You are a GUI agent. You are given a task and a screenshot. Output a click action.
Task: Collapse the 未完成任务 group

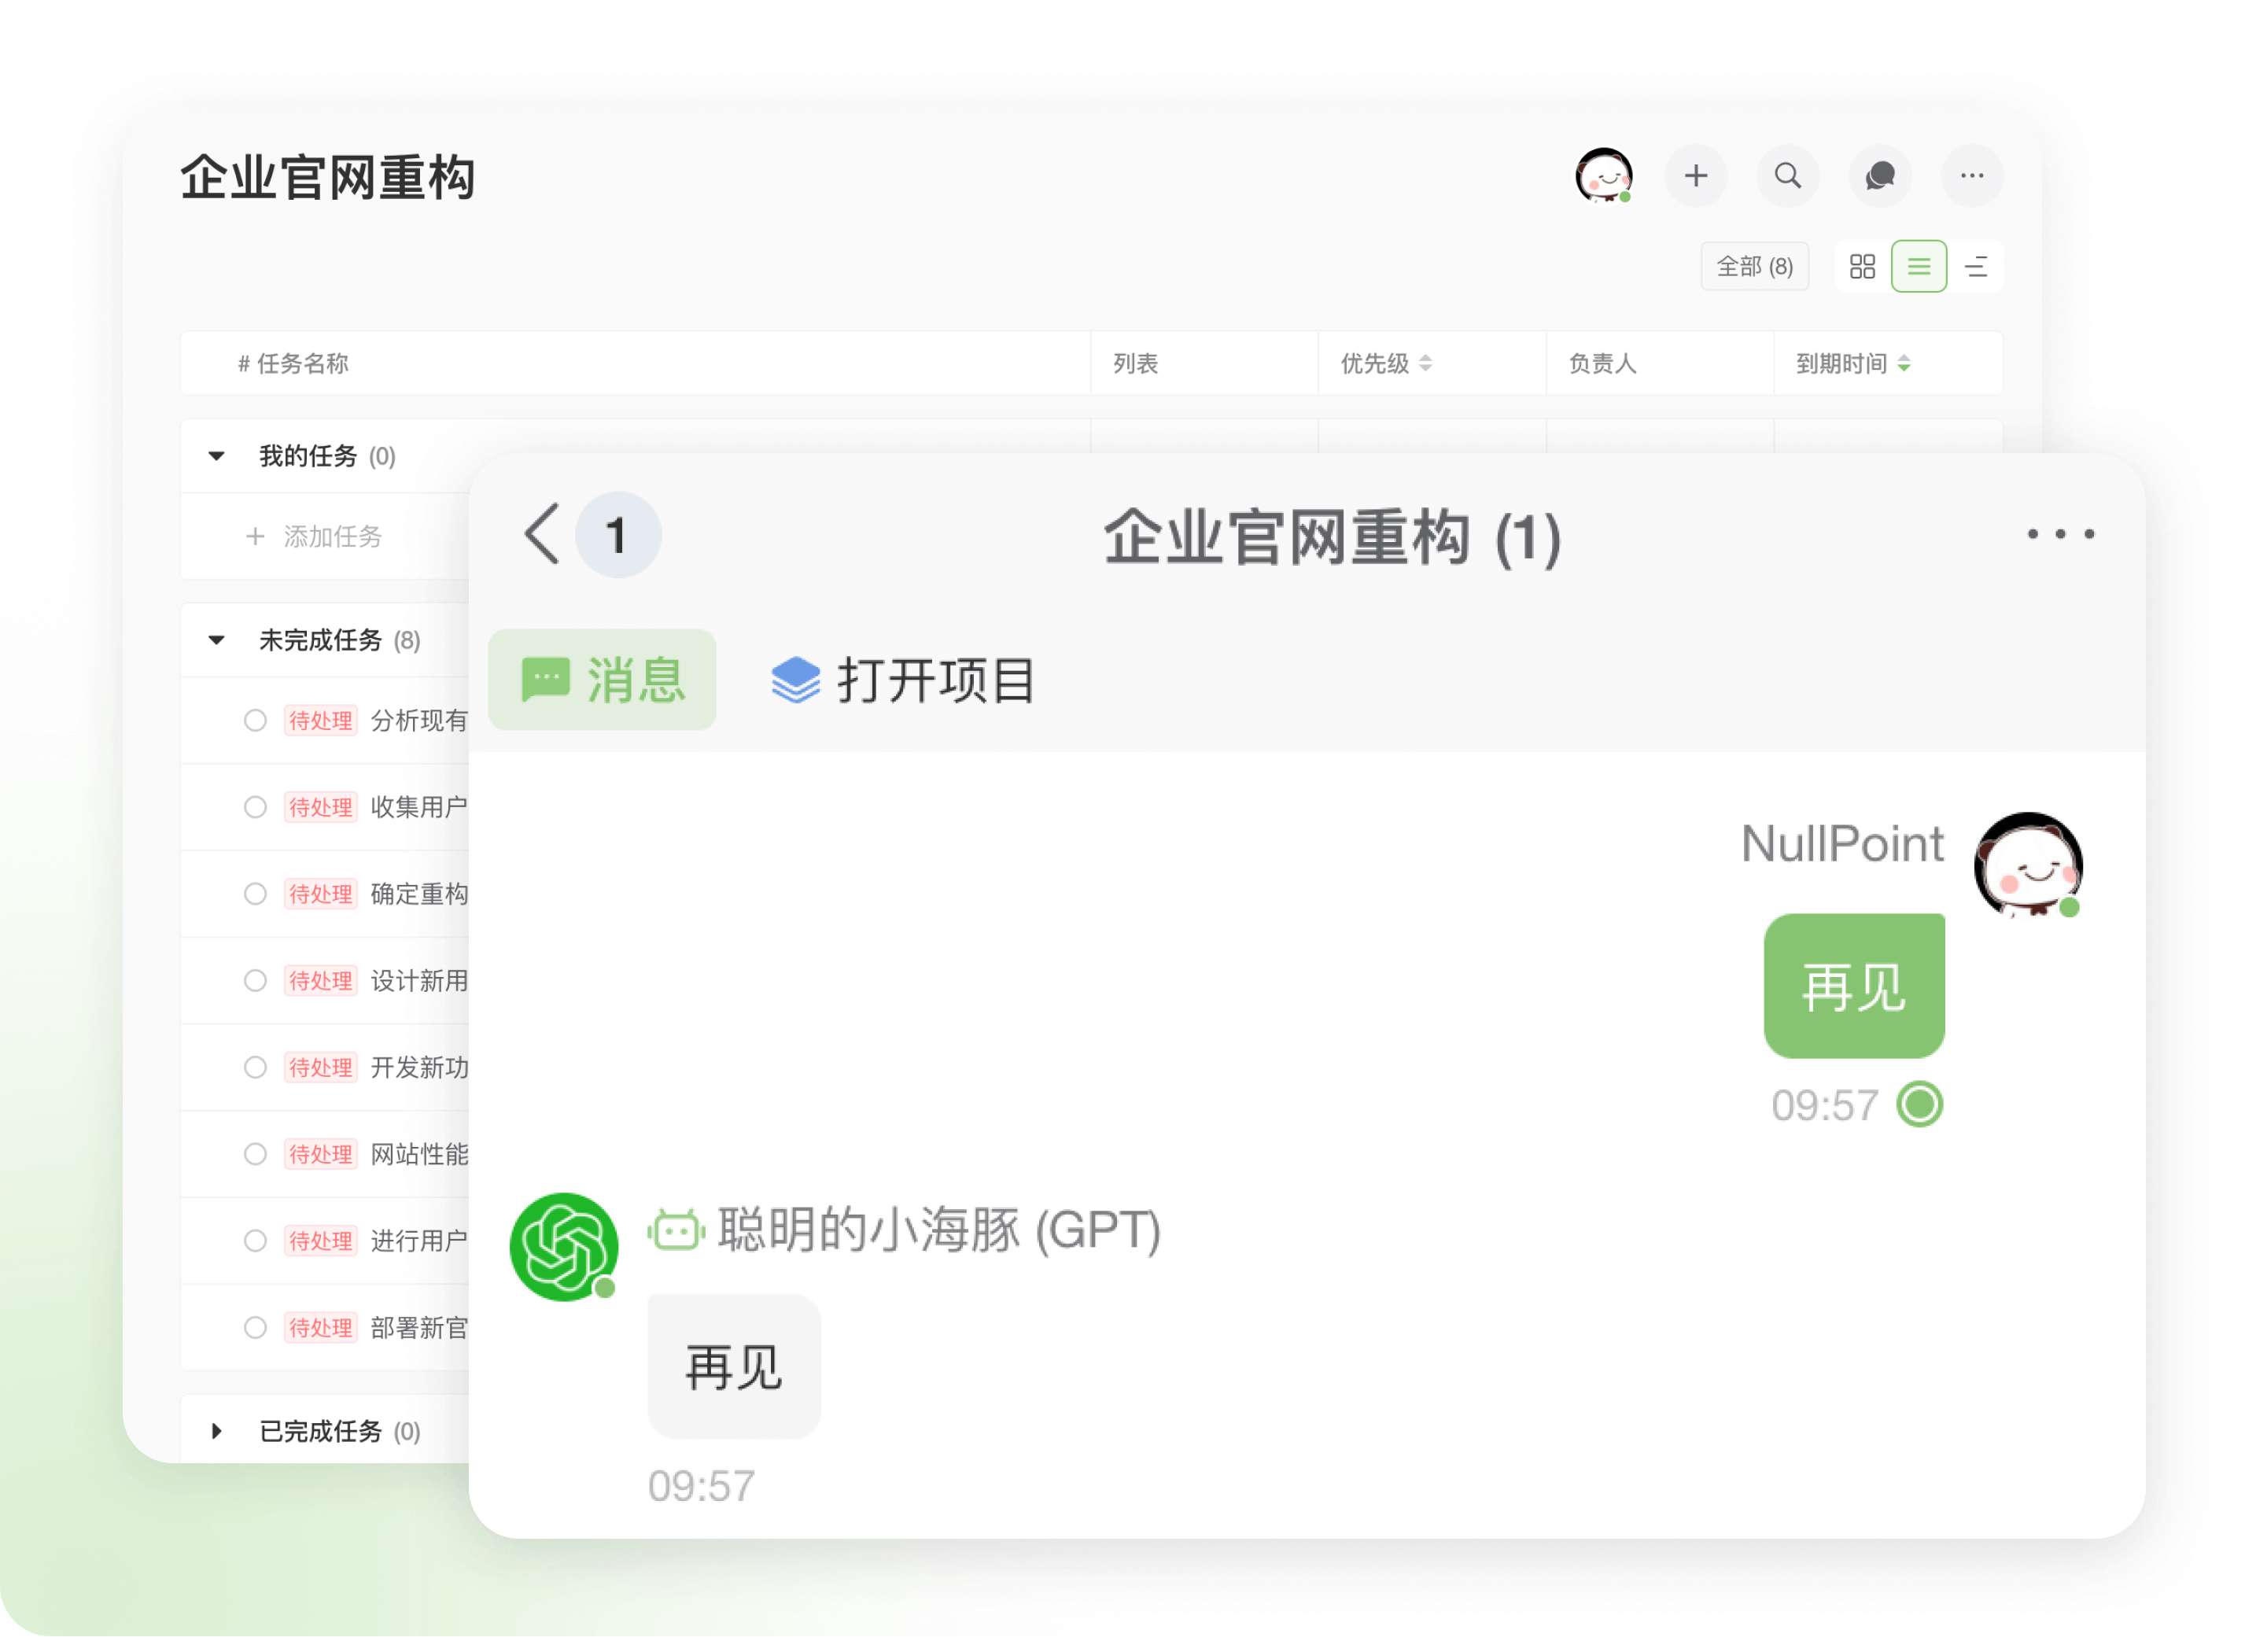pyautogui.click(x=216, y=640)
